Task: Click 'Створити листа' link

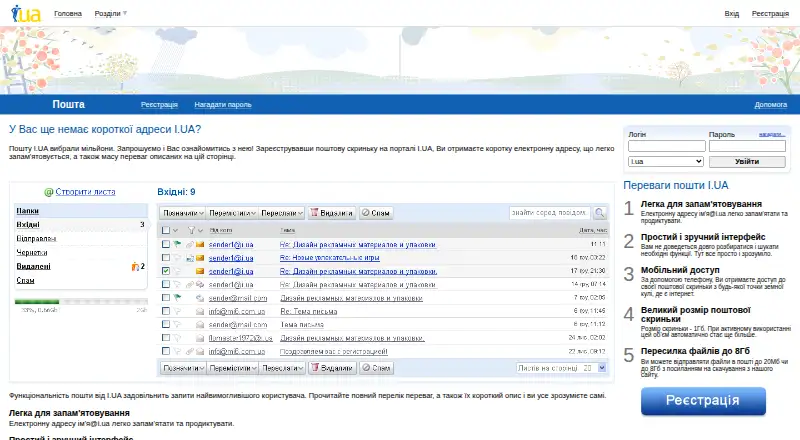Action: pyautogui.click(x=85, y=192)
